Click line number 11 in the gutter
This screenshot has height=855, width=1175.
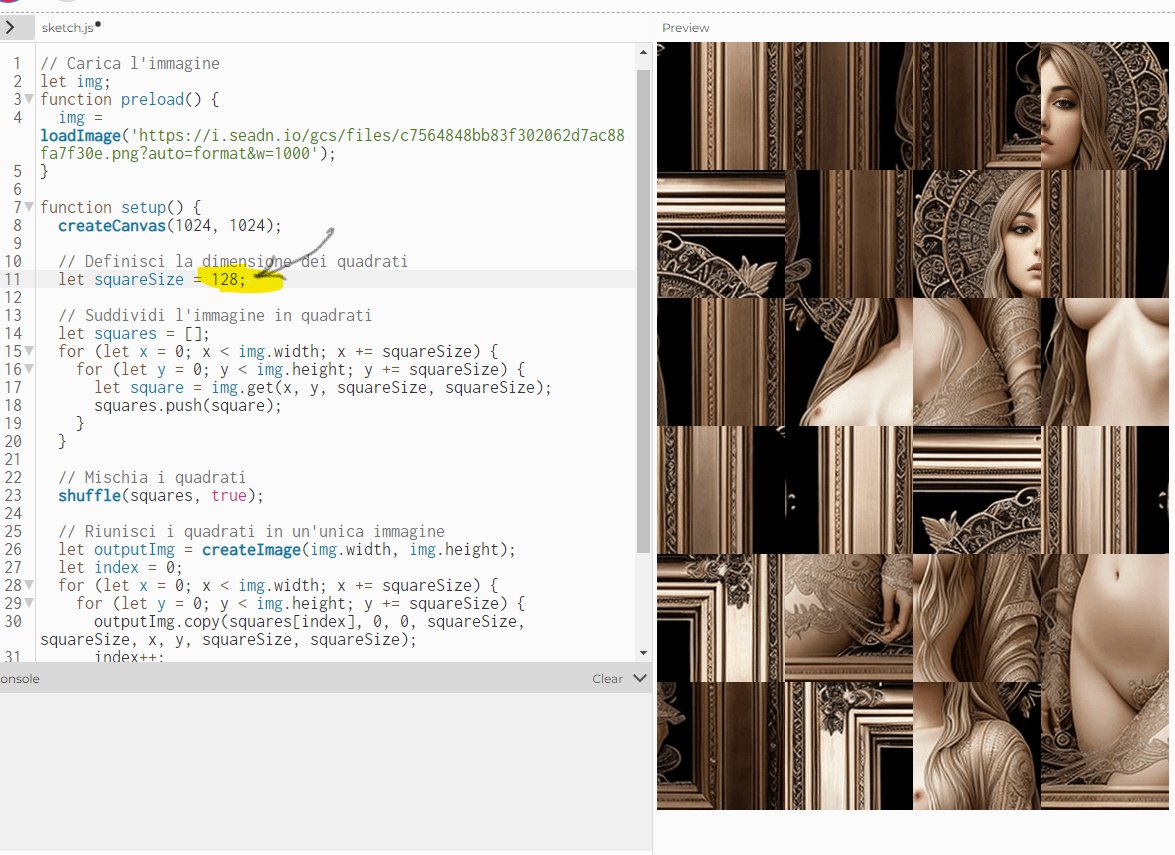pos(13,280)
